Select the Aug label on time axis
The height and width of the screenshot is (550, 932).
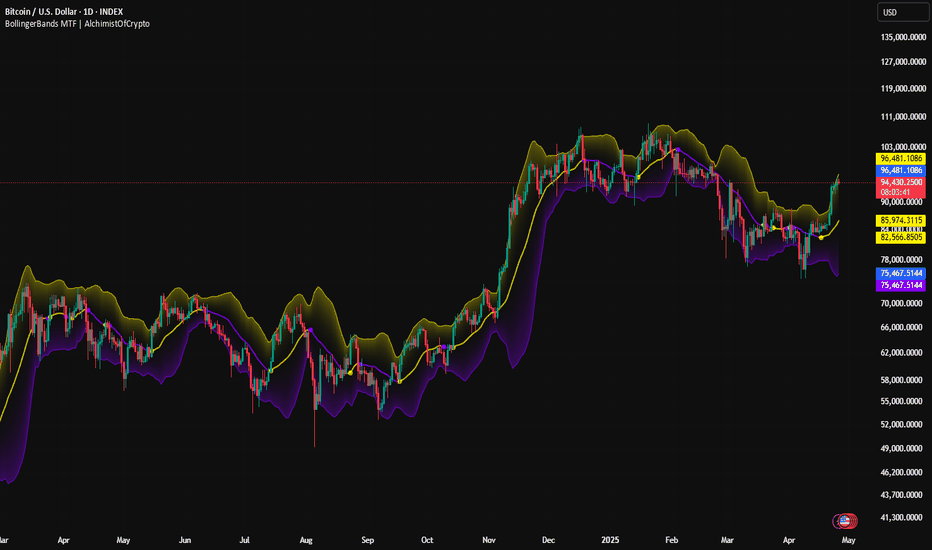click(x=306, y=540)
